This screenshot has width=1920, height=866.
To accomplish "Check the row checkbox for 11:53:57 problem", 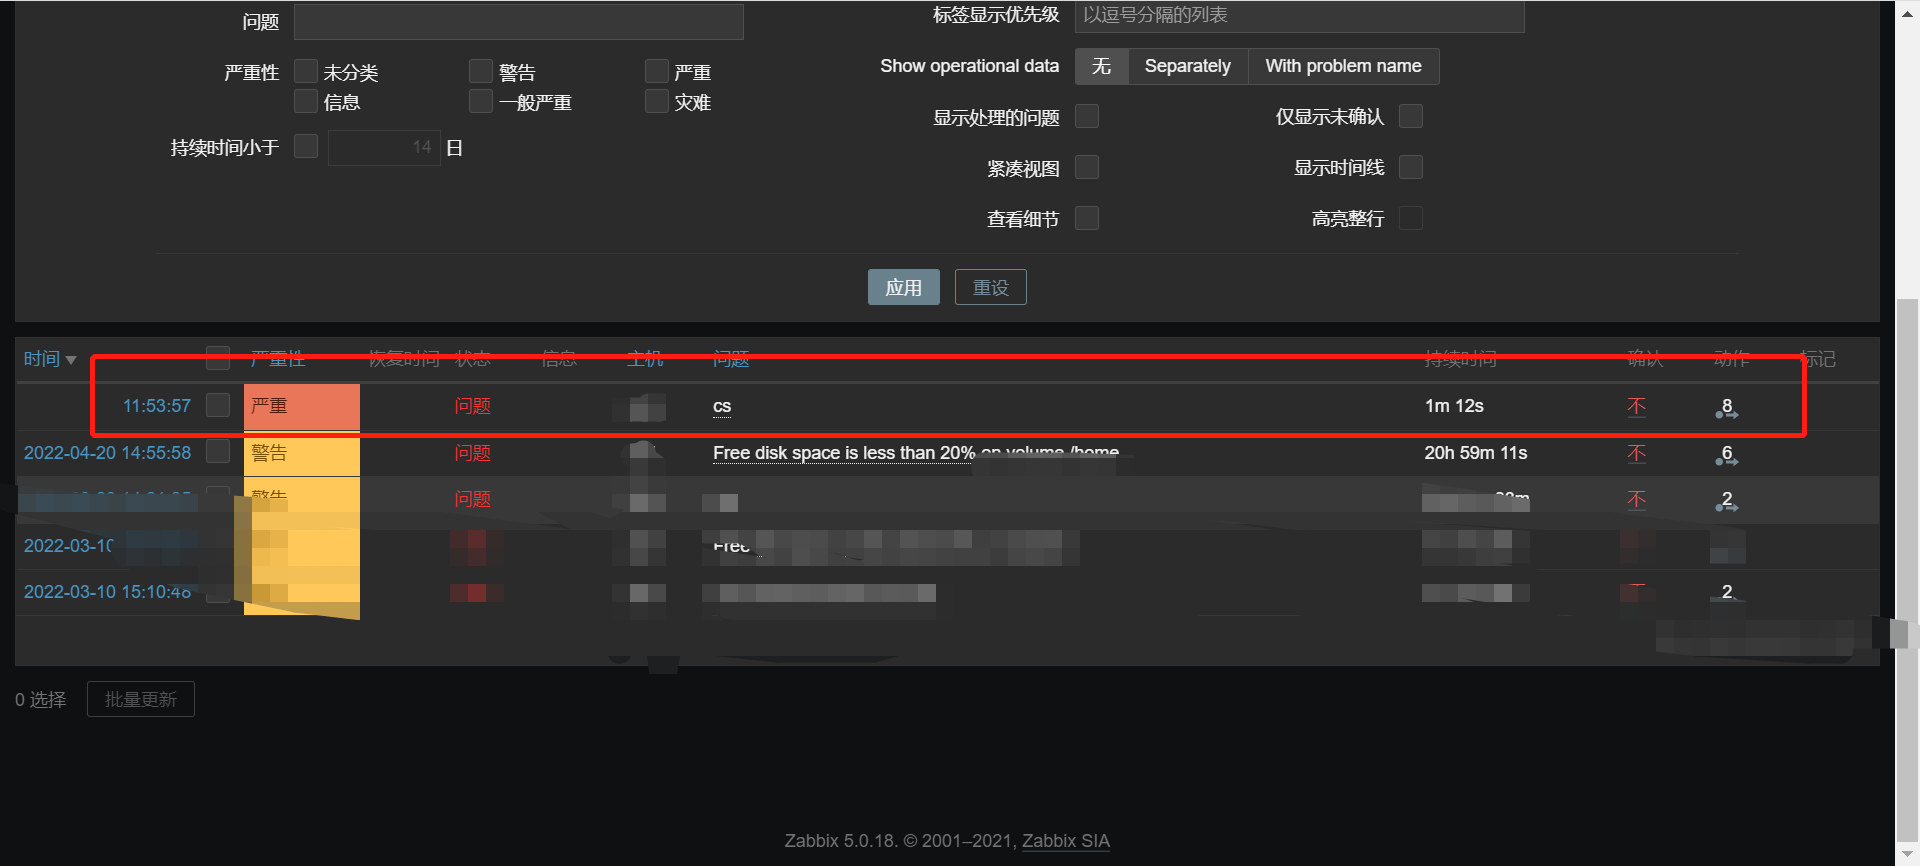I will pos(218,405).
